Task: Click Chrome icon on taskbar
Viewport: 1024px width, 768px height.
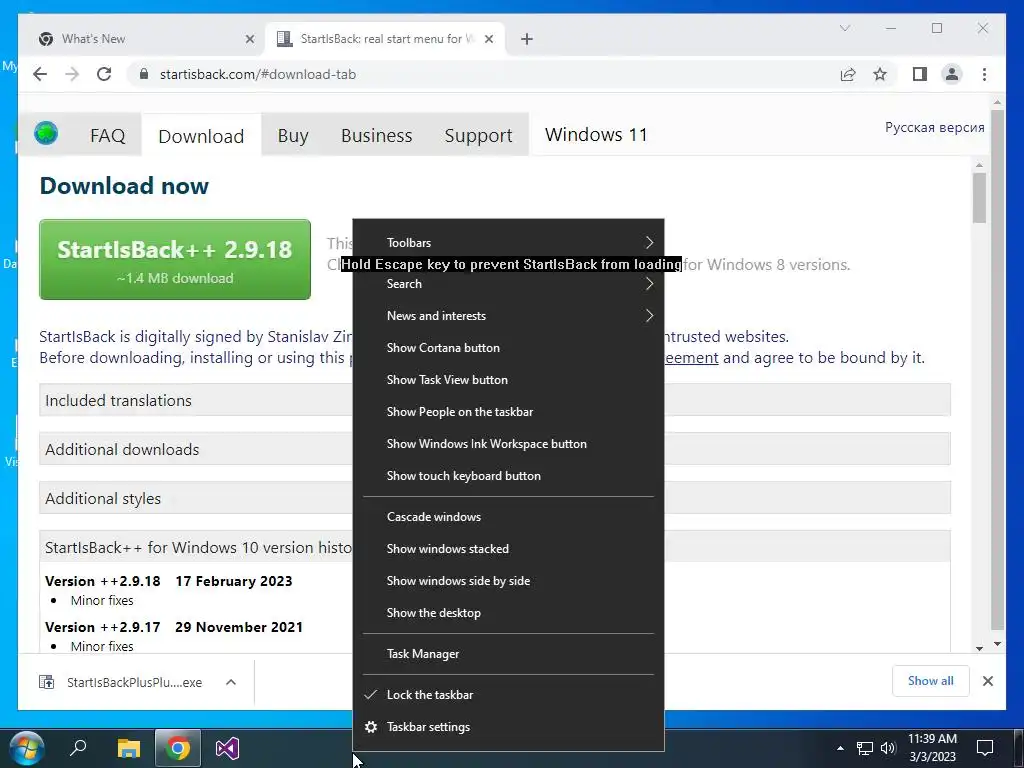Action: [177, 748]
